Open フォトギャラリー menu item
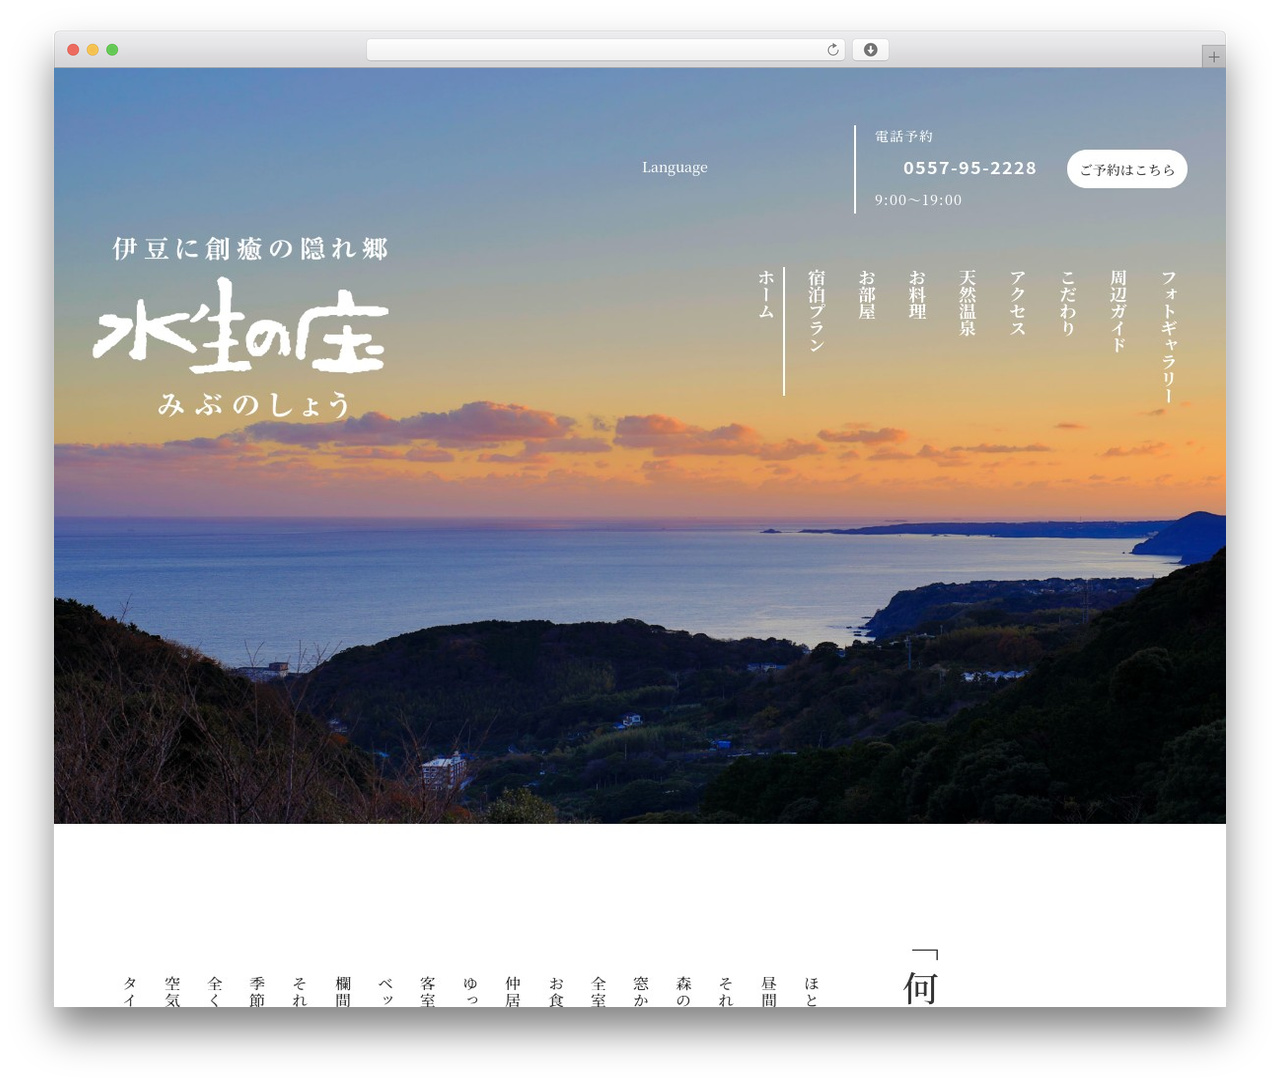Viewport: 1280px width, 1084px height. pyautogui.click(x=1169, y=336)
